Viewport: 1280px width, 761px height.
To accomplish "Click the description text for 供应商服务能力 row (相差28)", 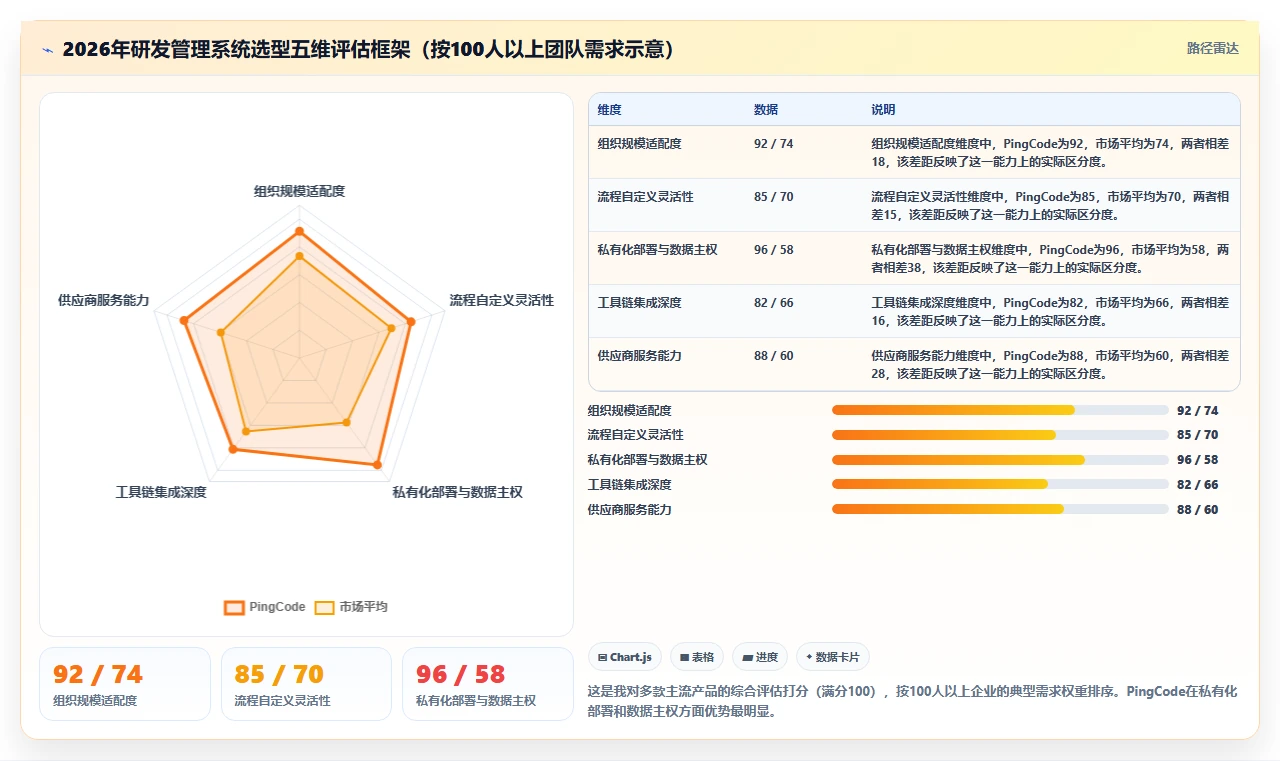I will pos(1050,365).
